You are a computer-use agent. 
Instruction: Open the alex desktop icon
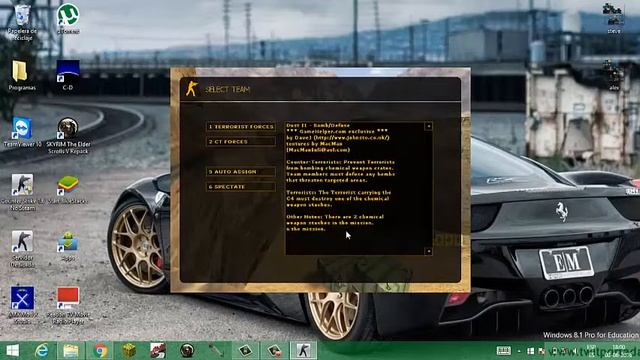click(613, 75)
